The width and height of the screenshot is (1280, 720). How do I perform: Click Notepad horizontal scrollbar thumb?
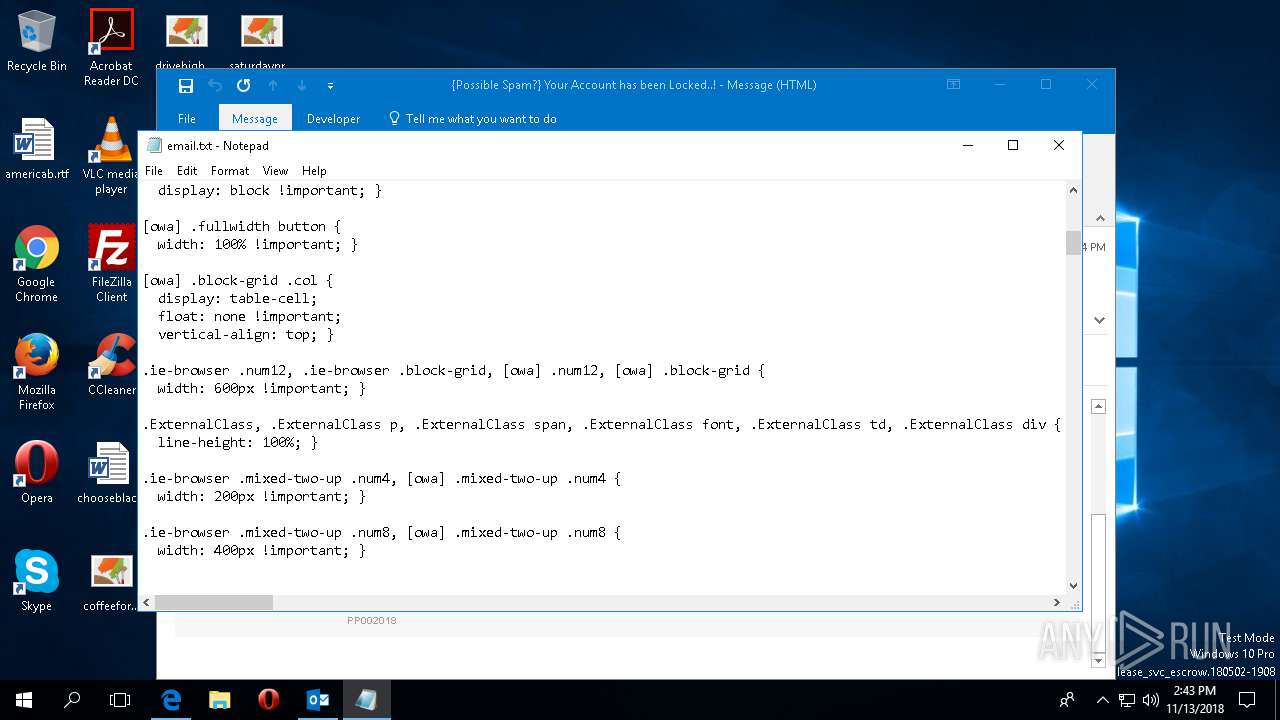point(214,602)
